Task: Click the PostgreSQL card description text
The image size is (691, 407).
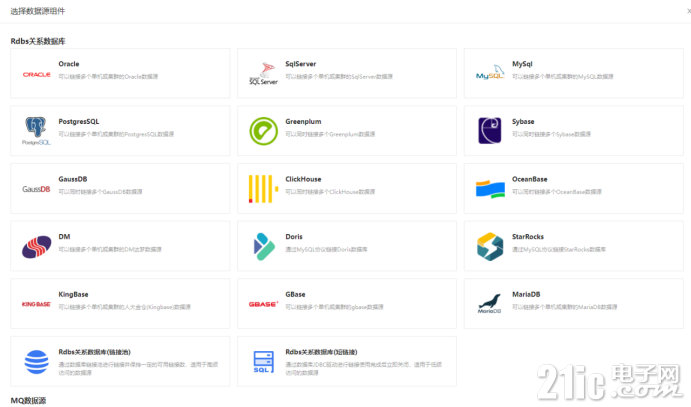Action: tap(116, 134)
